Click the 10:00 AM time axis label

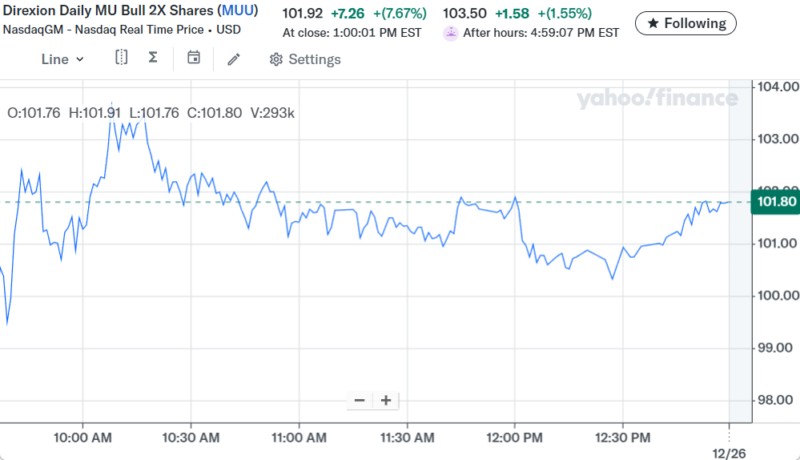click(82, 437)
